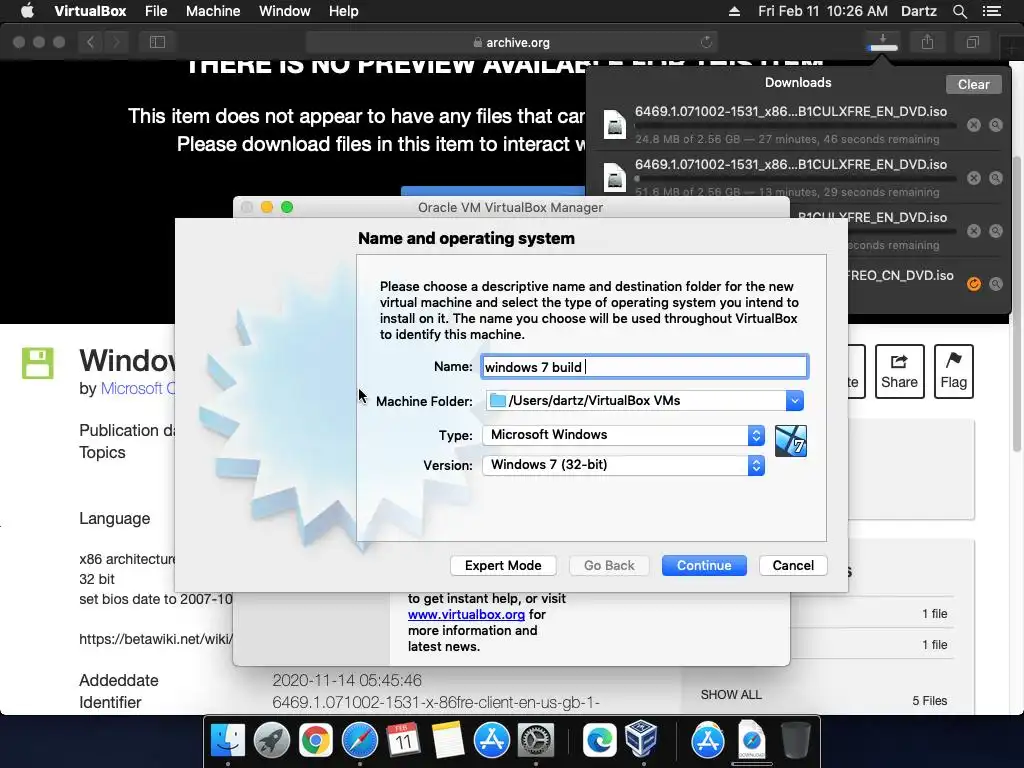Click the floppy disk software icon
Screen dimensions: 1024x768
[x=37, y=363]
